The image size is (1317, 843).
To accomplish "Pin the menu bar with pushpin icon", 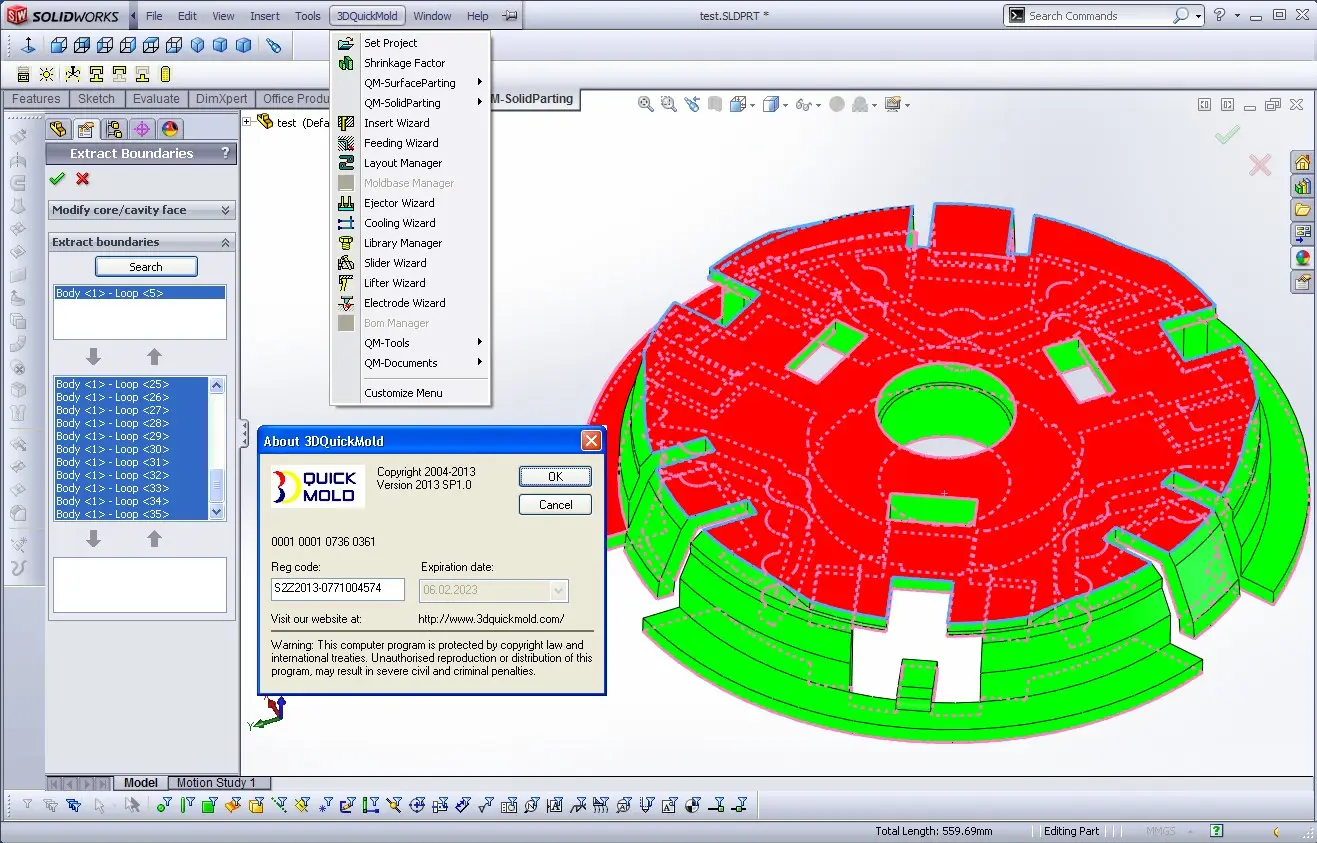I will coord(510,16).
